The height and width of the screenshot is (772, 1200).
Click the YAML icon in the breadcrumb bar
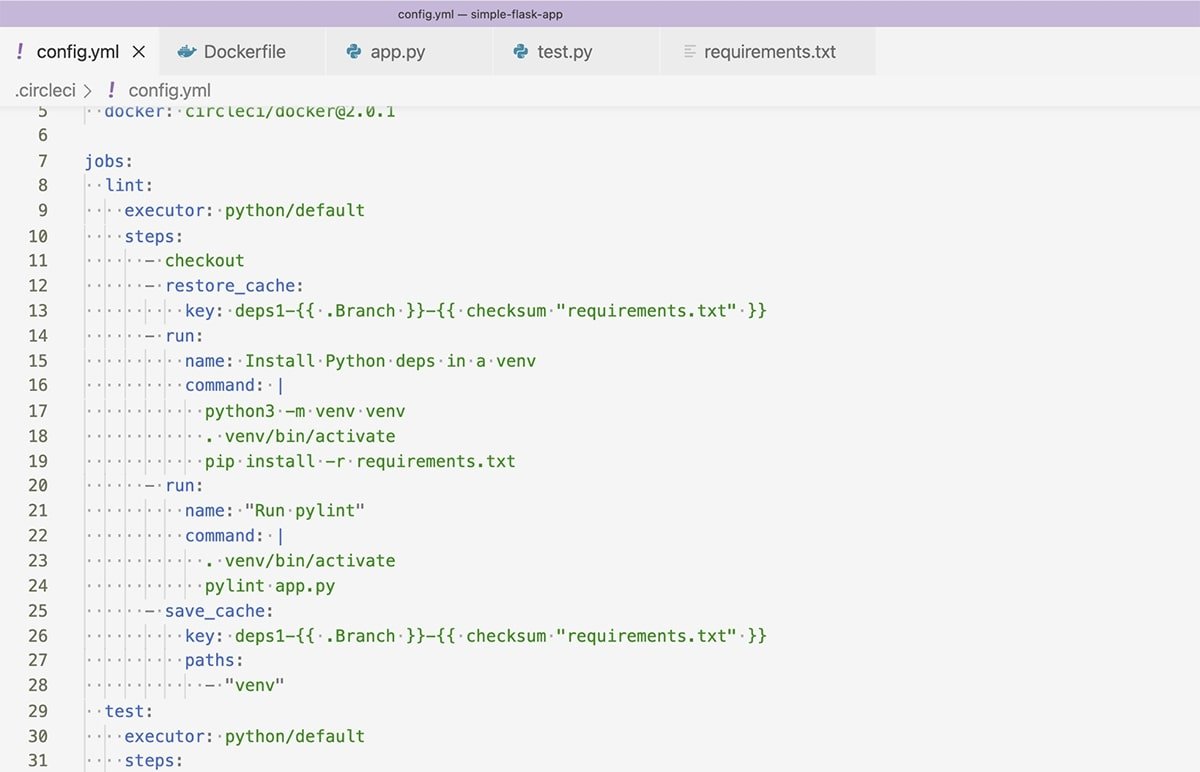pyautogui.click(x=111, y=90)
